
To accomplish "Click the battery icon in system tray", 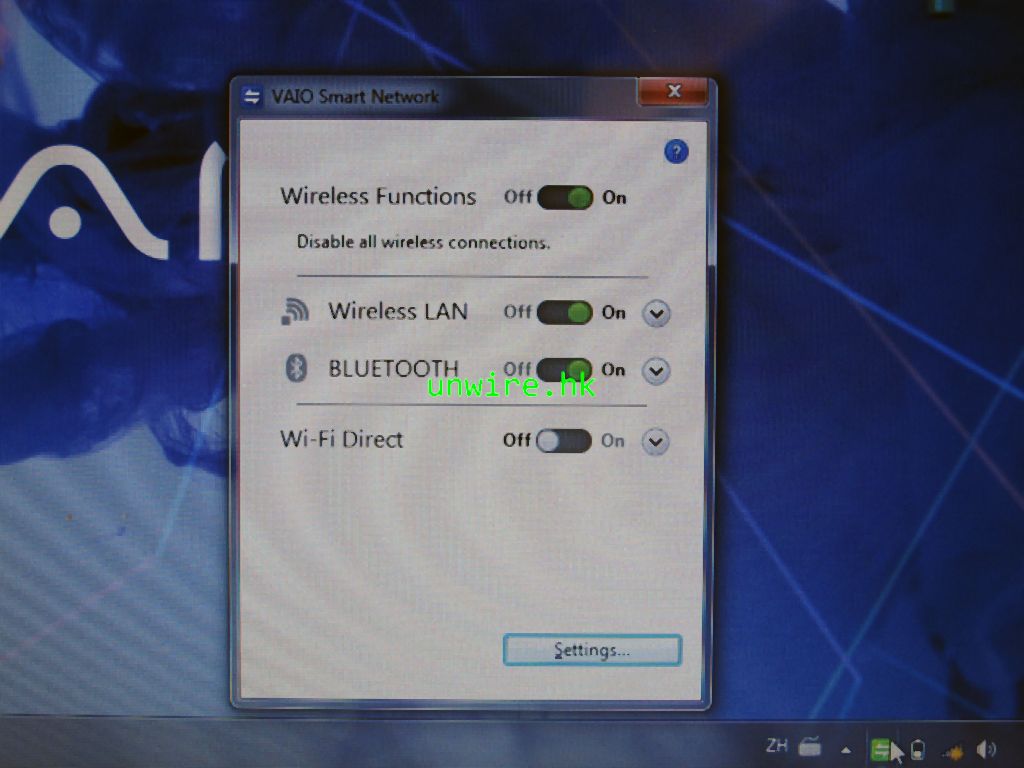I will point(917,749).
